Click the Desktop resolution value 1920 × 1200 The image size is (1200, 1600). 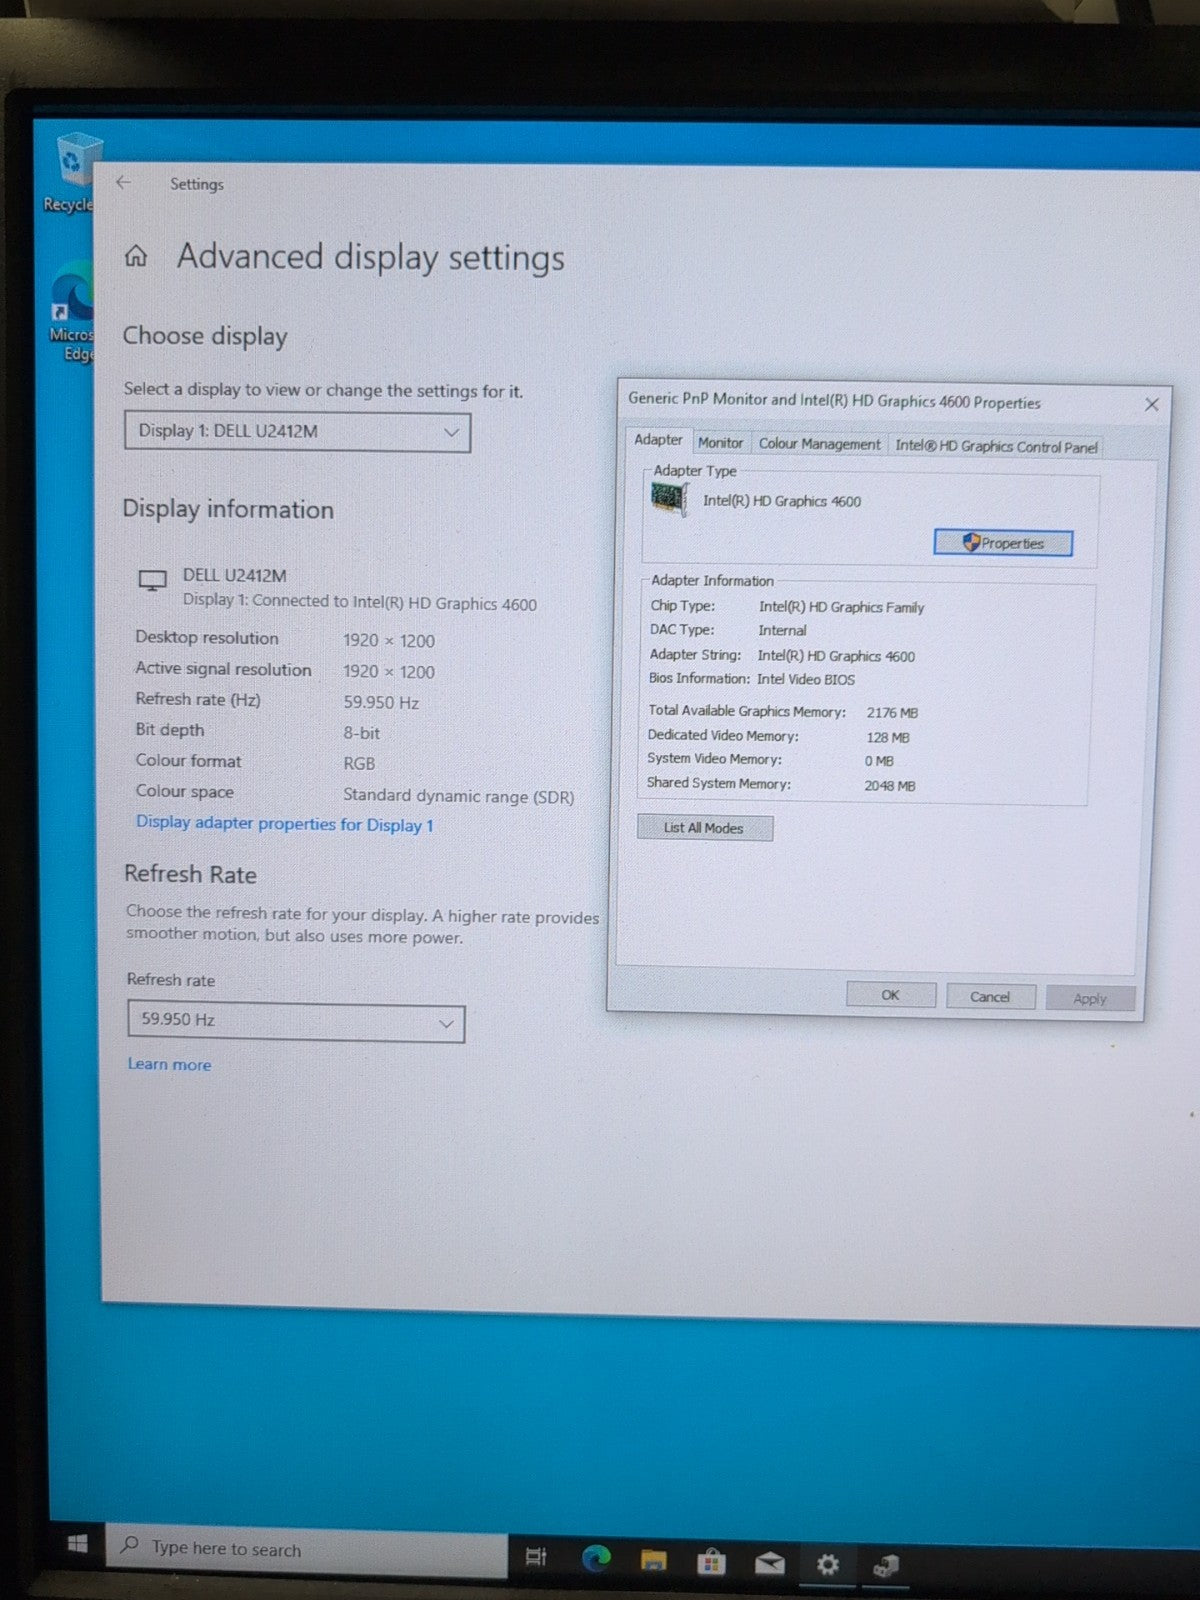click(389, 640)
